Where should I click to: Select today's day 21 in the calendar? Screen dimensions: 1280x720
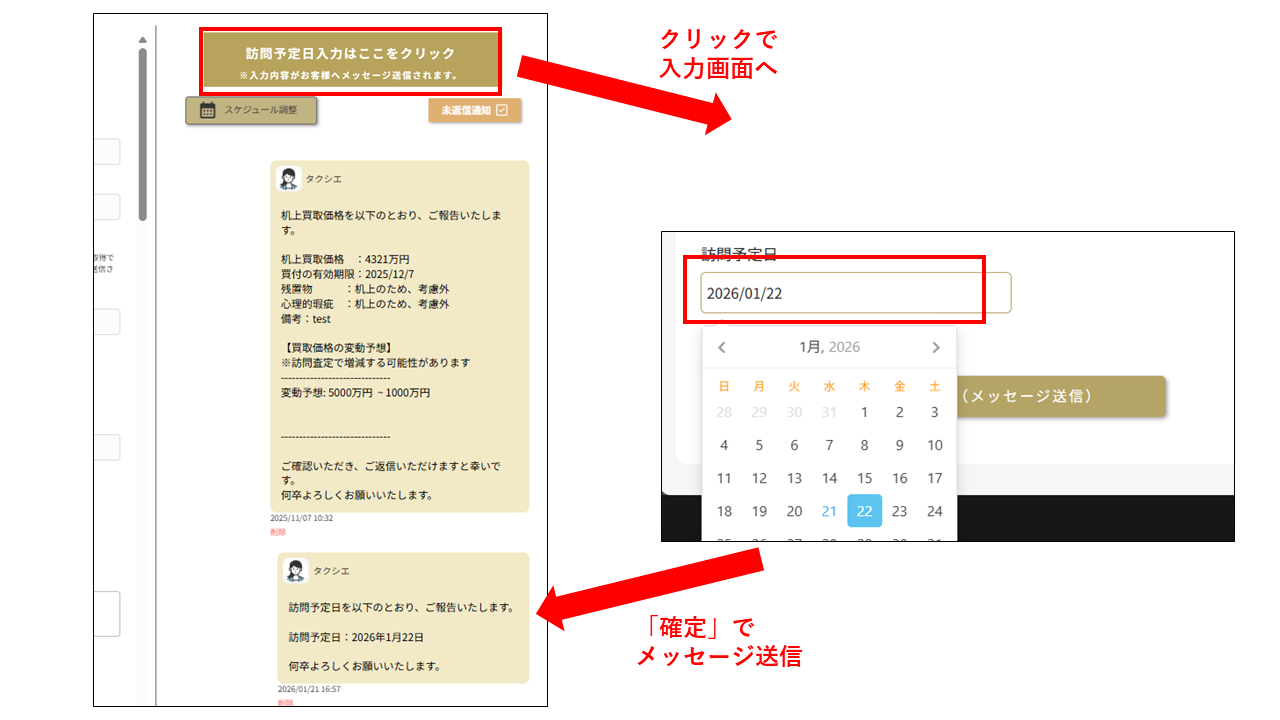829,511
